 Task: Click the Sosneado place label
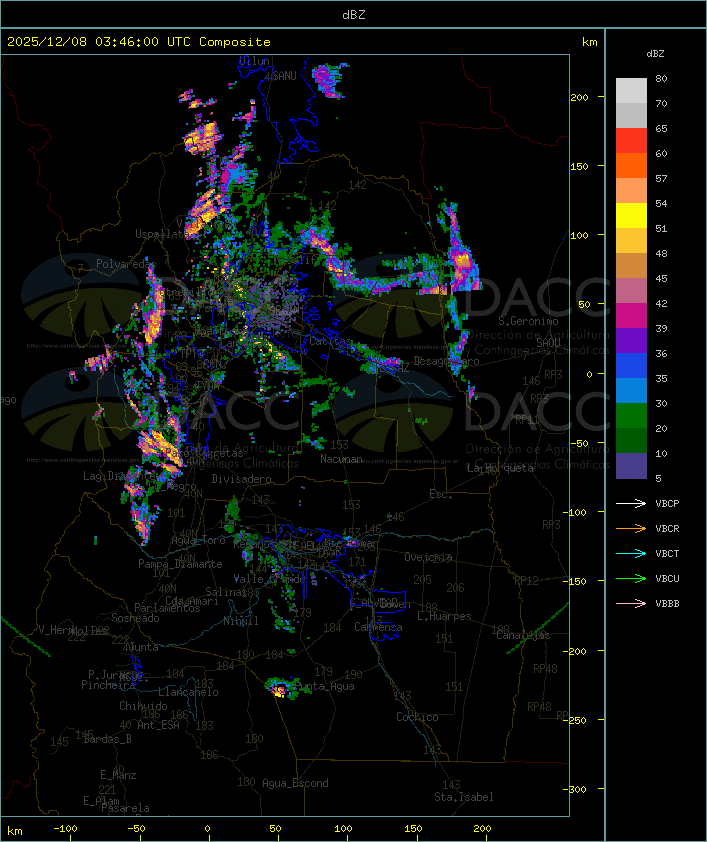[135, 618]
